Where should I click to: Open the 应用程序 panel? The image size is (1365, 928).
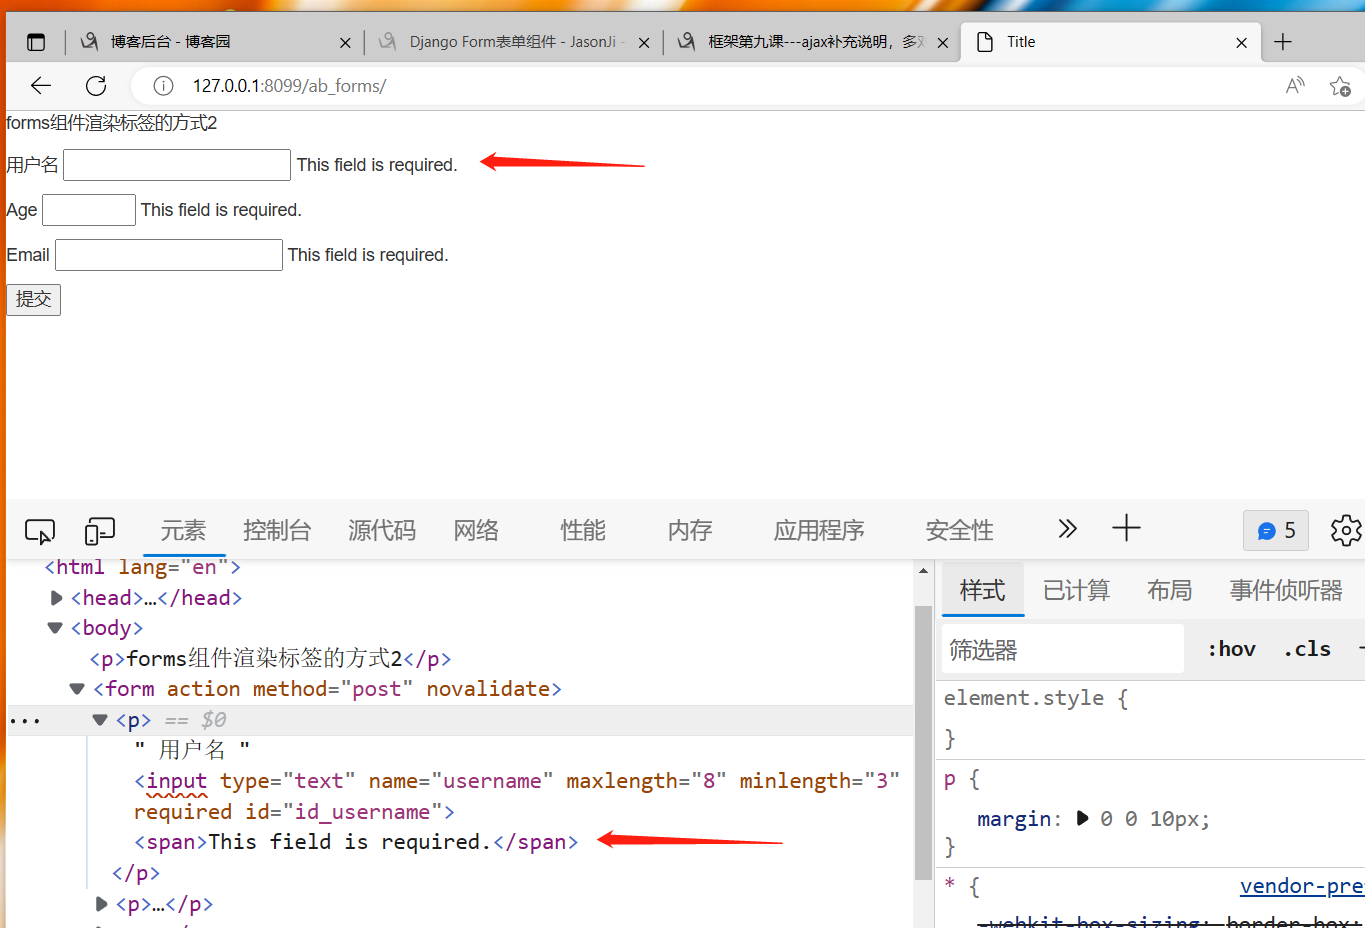click(819, 531)
